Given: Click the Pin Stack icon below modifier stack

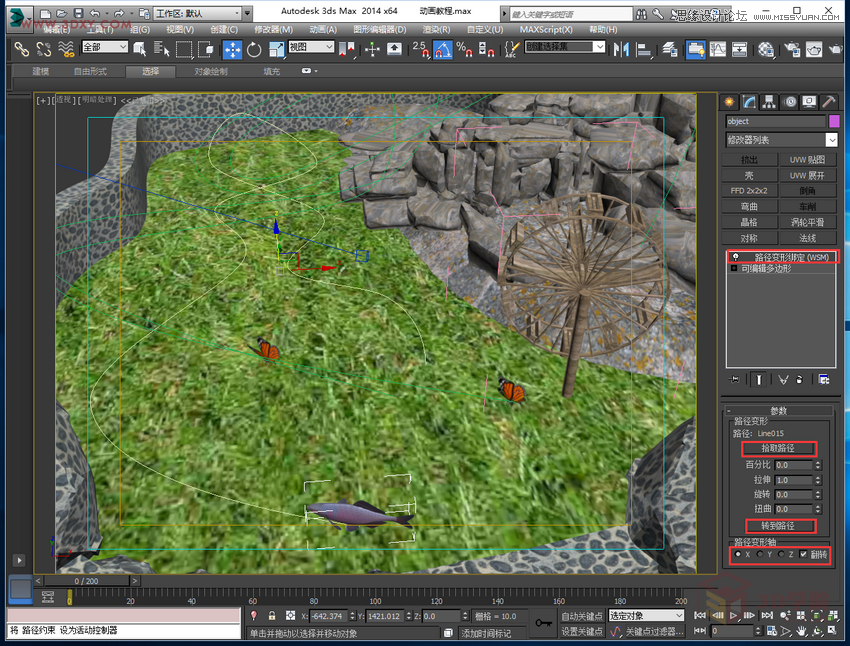Looking at the screenshot, I should pyautogui.click(x=735, y=379).
